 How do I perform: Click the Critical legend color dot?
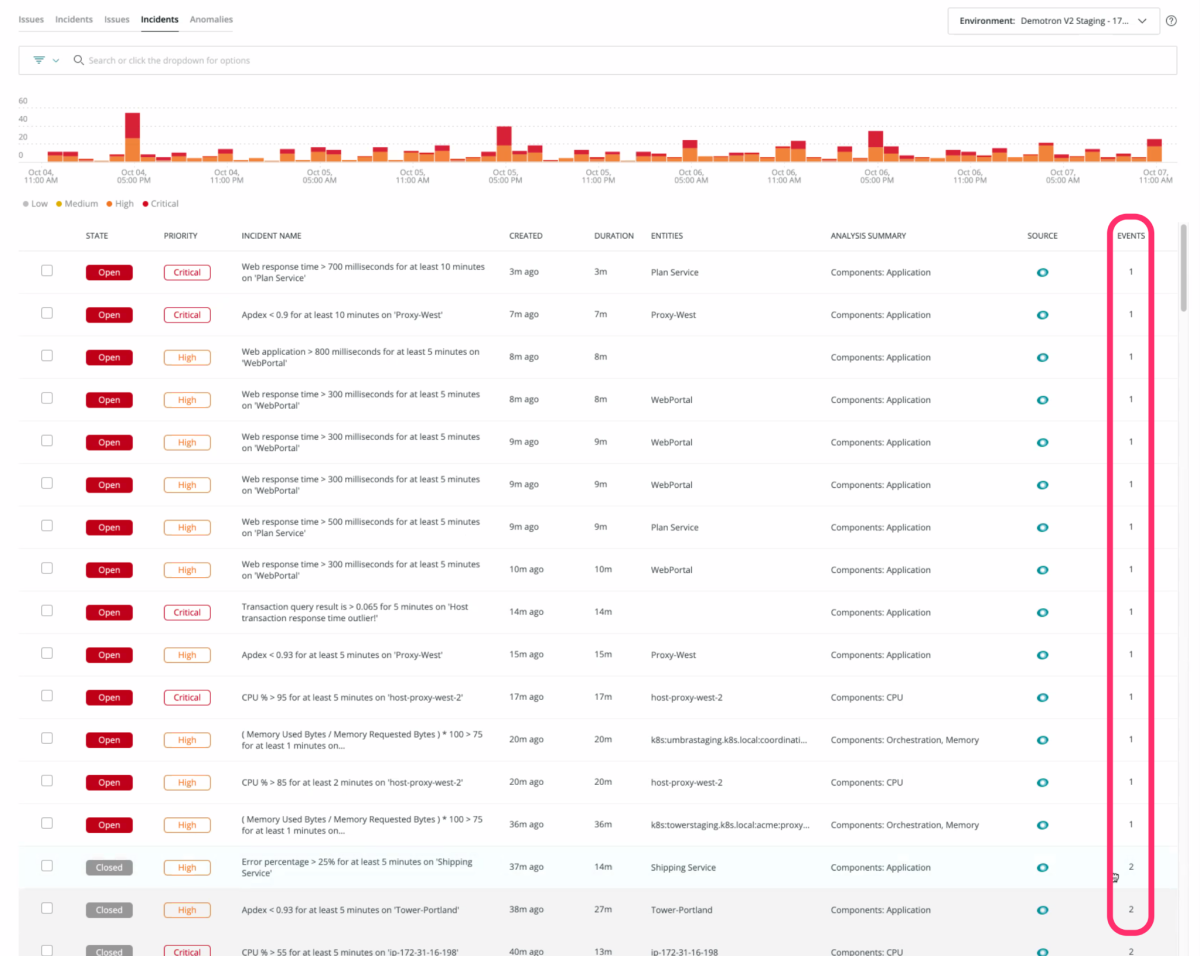pyautogui.click(x=145, y=204)
